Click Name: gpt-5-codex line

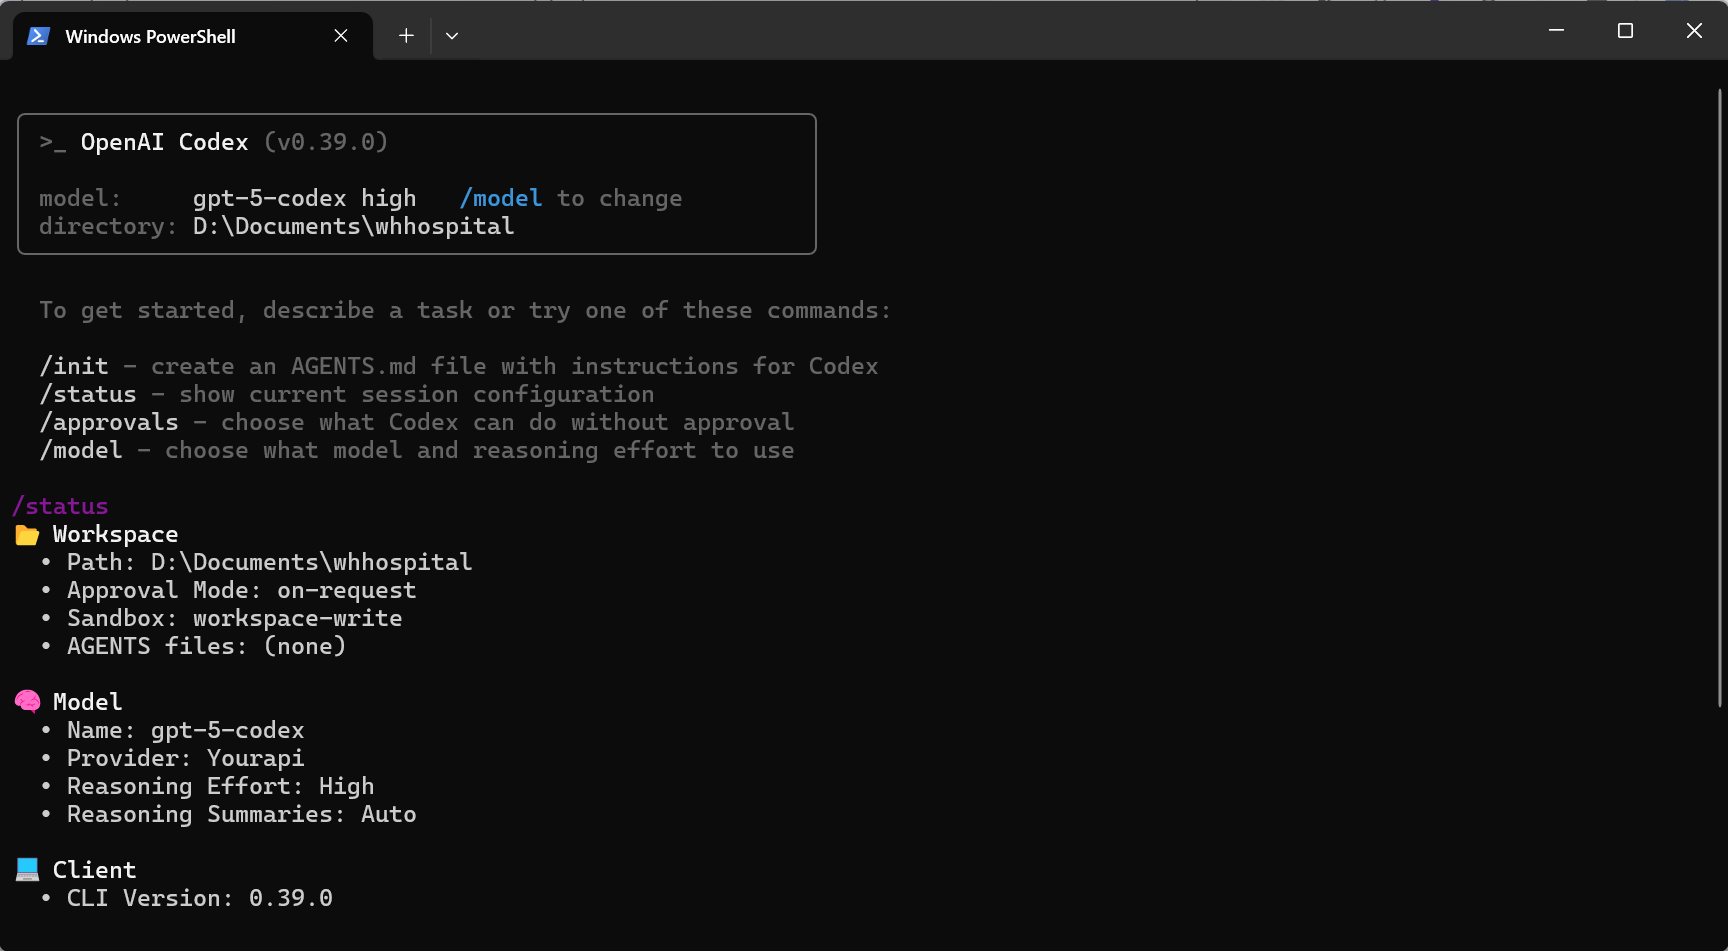click(x=186, y=730)
